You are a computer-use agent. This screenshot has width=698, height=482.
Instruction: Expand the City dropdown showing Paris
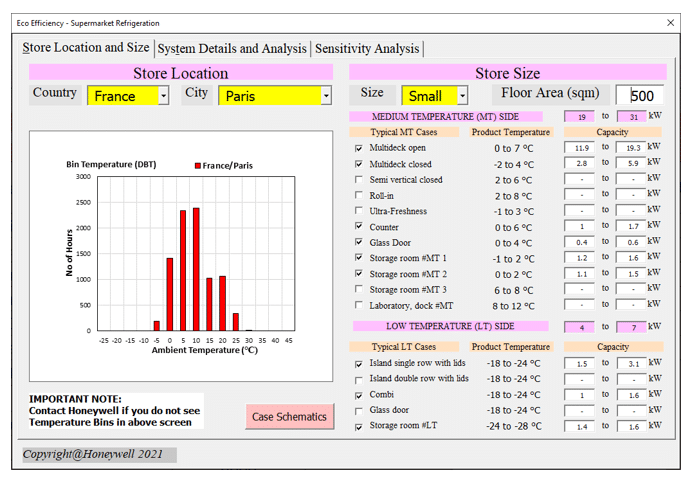[x=325, y=96]
